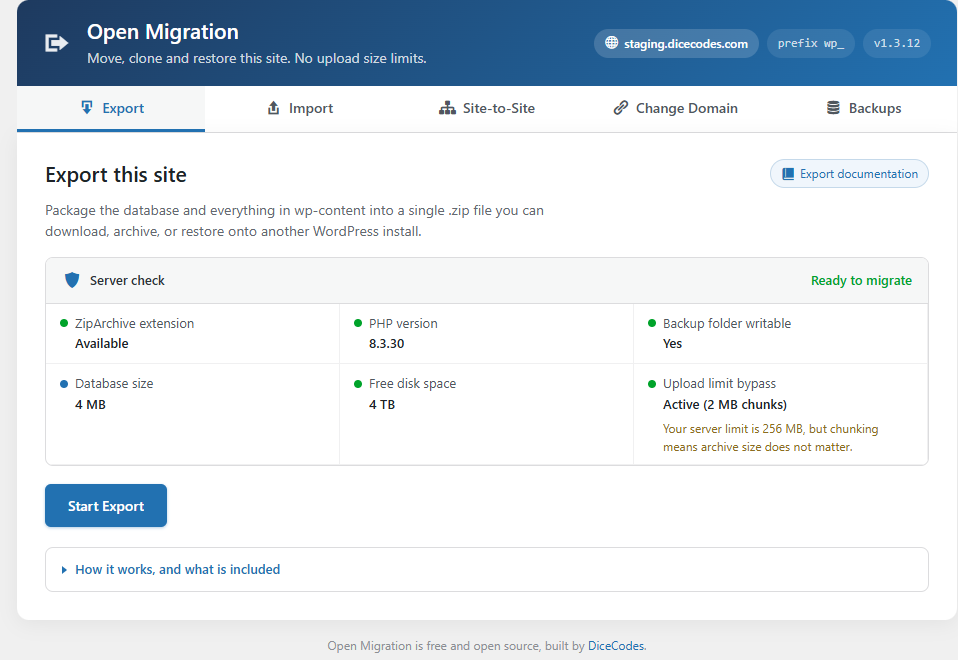Click the Site-to-Site network icon
Screen dimensions: 958x660
click(447, 108)
